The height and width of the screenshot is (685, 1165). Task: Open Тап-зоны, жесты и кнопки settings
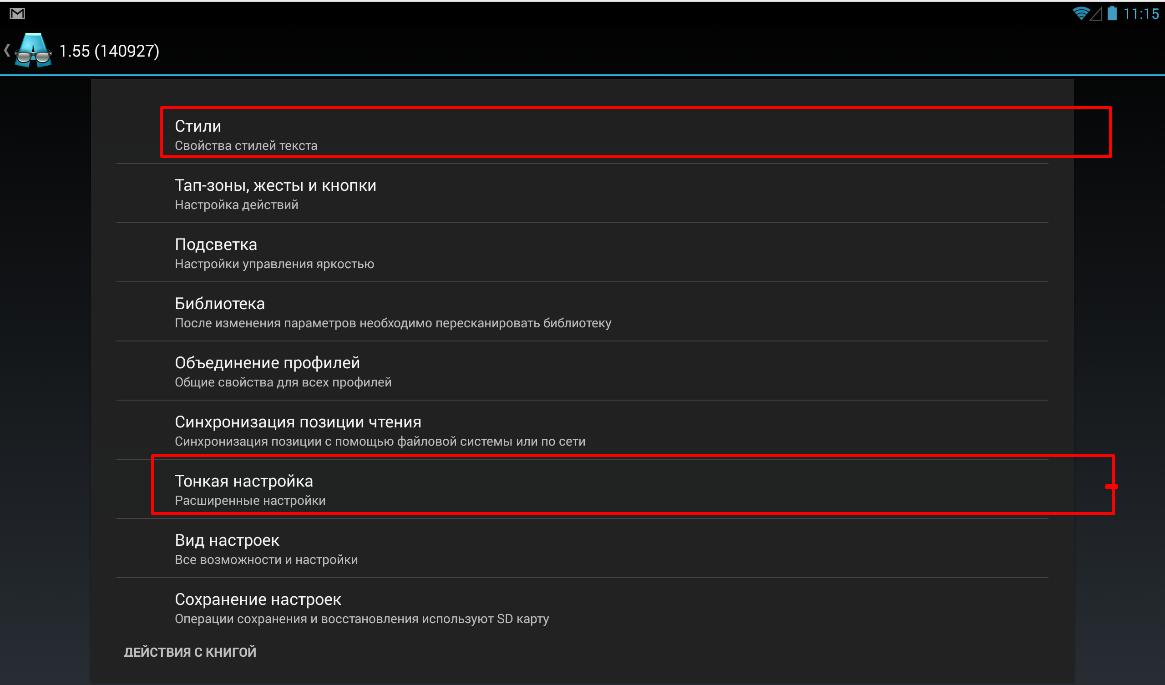(x=582, y=193)
